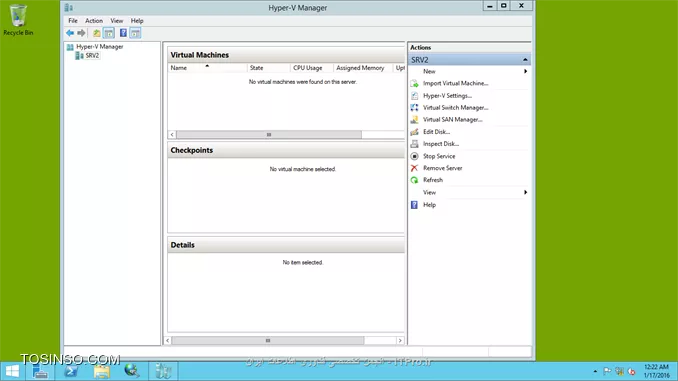Click right arrow of bottom scrollbar
Image resolution: width=678 pixels, height=381 pixels.
tap(400, 341)
